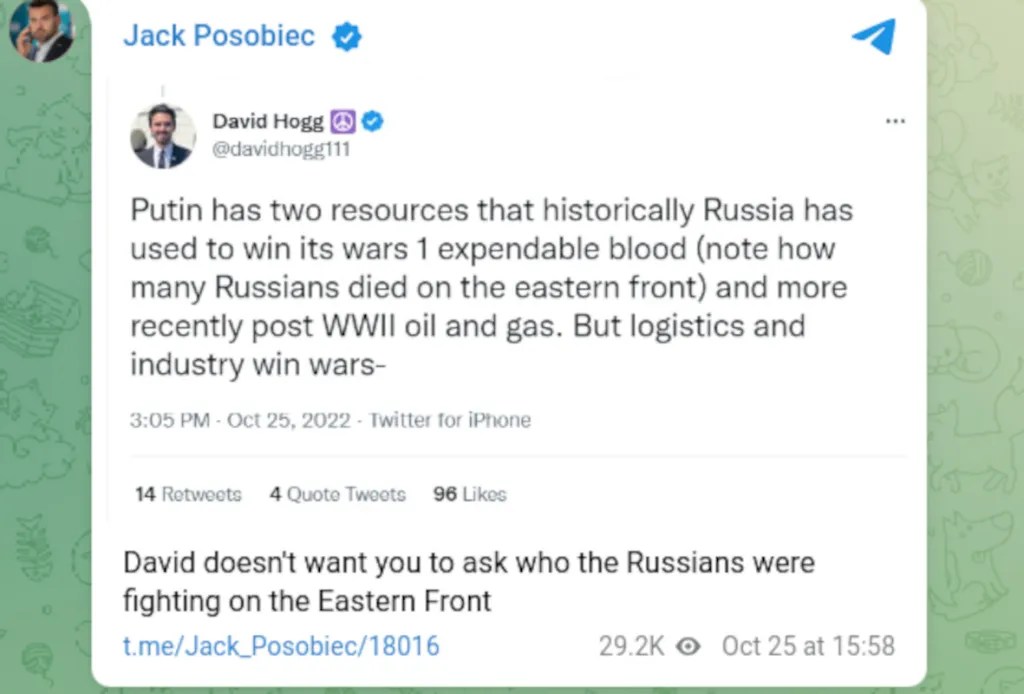
Task: Click the 3:05 PM Oct 25, 2022 timestamp
Action: point(240,420)
